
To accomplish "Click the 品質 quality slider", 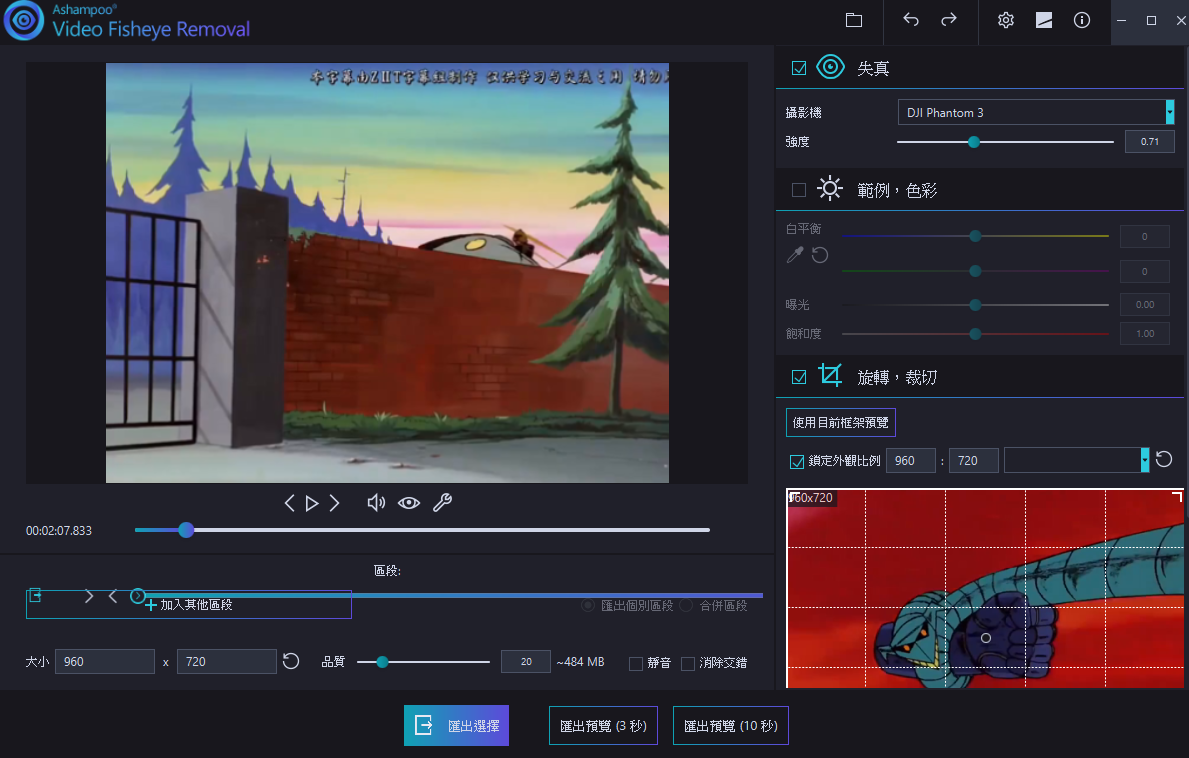I will click(423, 662).
